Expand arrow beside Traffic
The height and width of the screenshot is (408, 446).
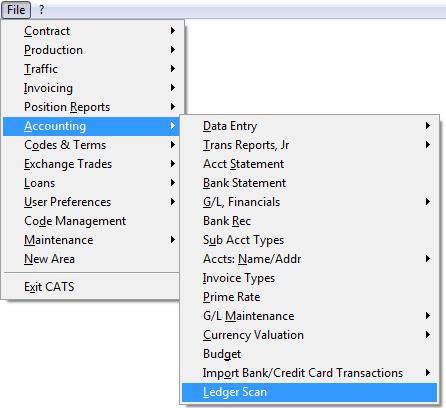pyautogui.click(x=173, y=69)
